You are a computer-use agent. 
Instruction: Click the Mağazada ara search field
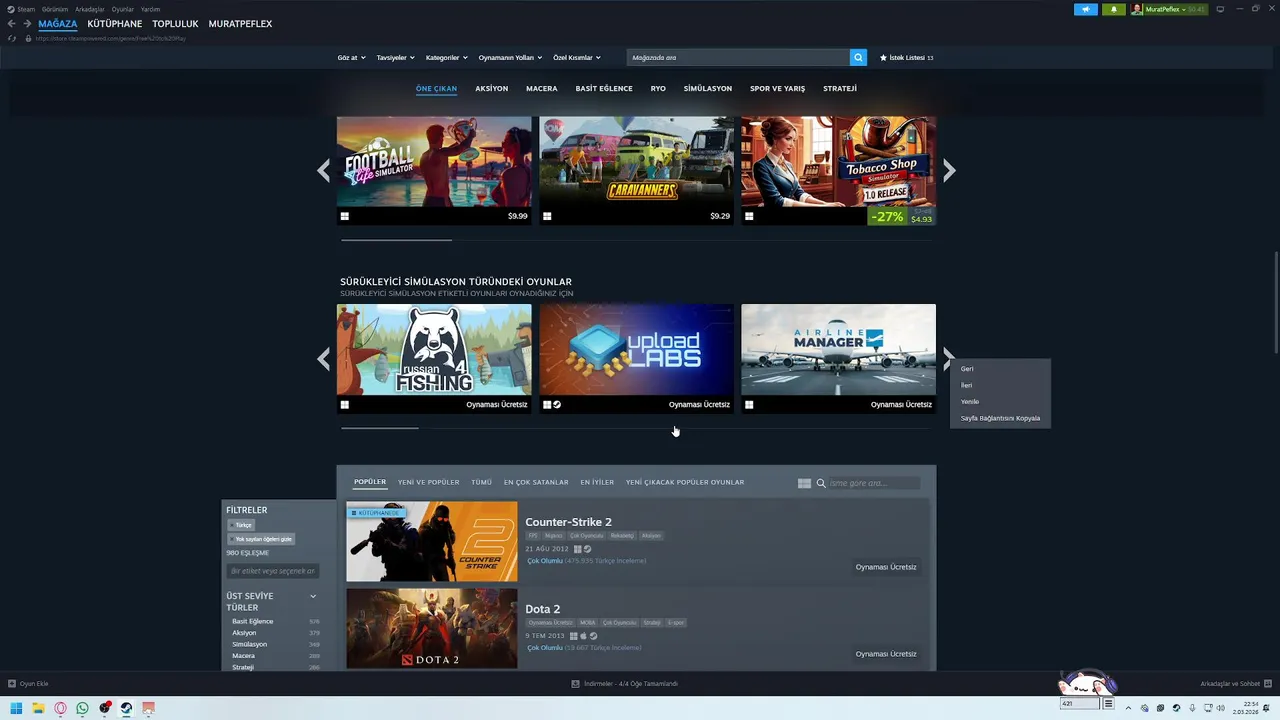pyautogui.click(x=738, y=58)
